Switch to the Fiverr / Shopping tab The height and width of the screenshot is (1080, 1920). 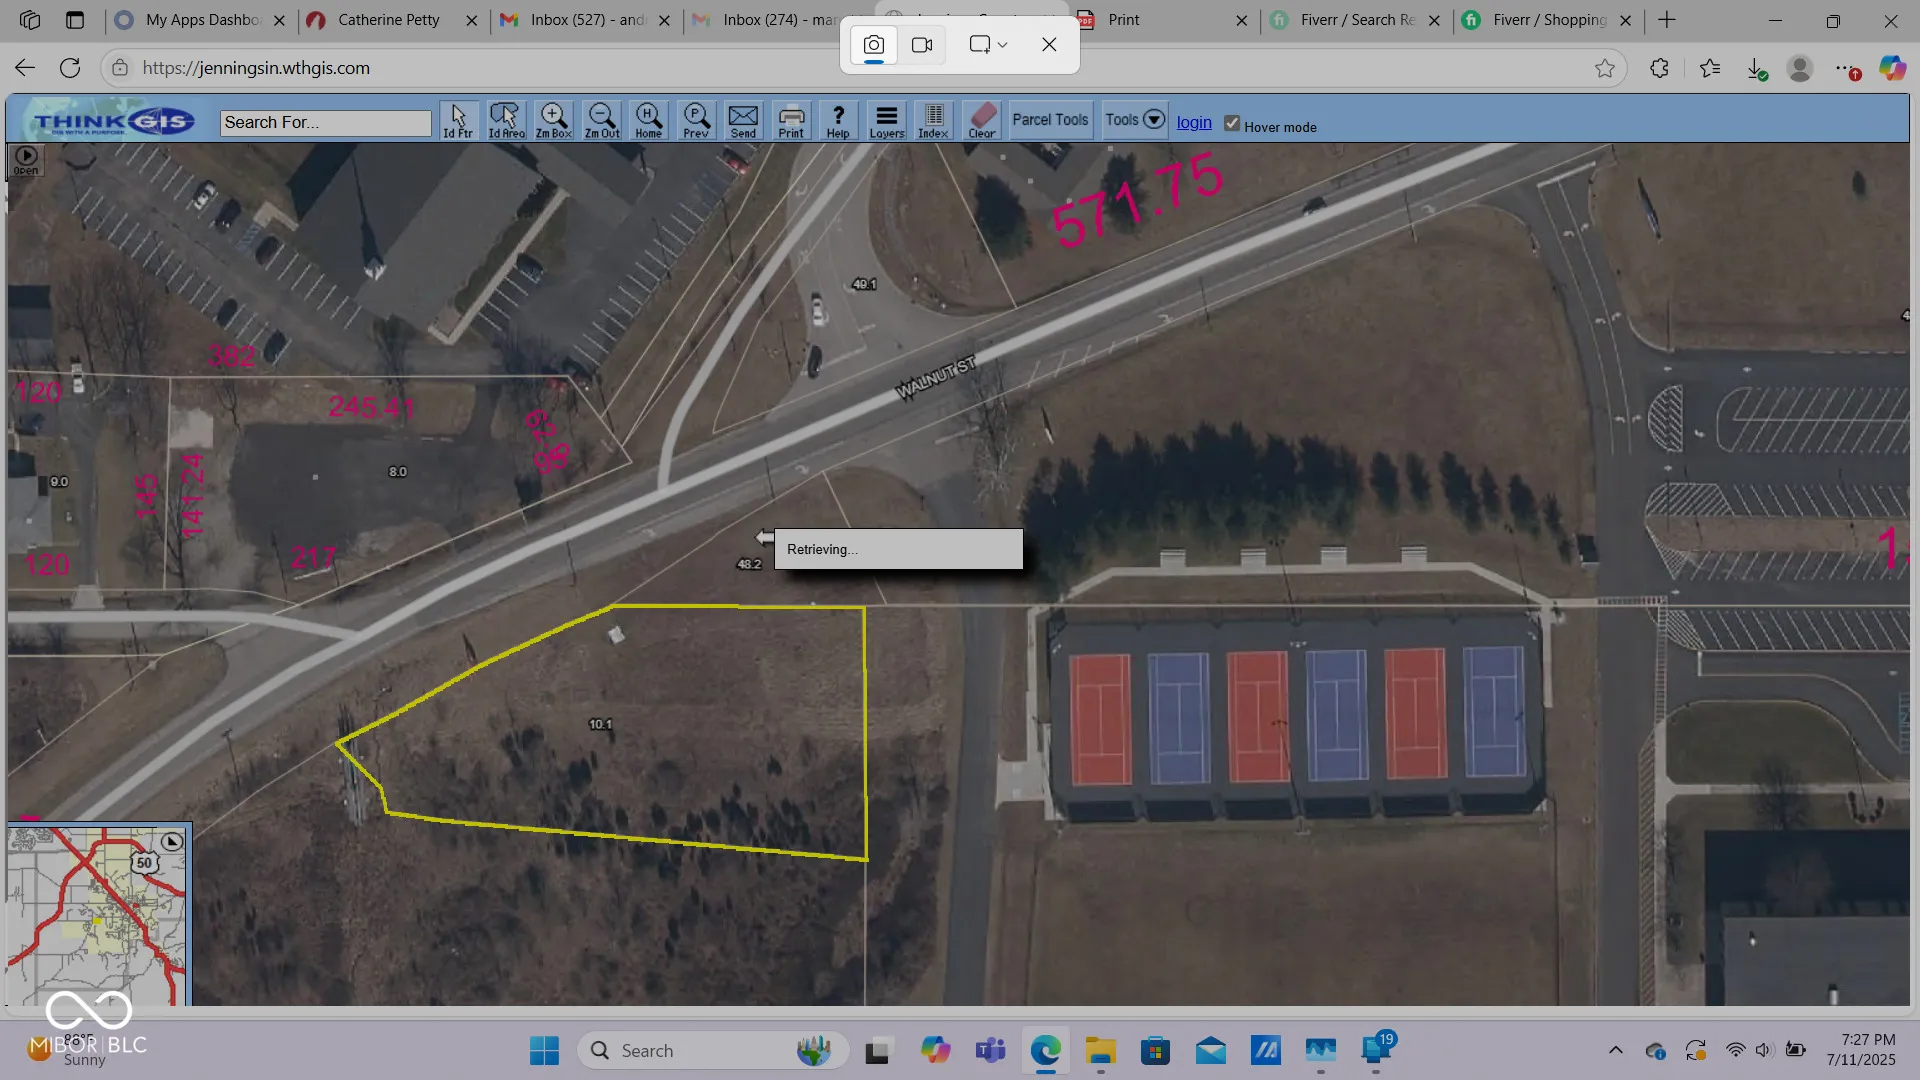(x=1548, y=20)
